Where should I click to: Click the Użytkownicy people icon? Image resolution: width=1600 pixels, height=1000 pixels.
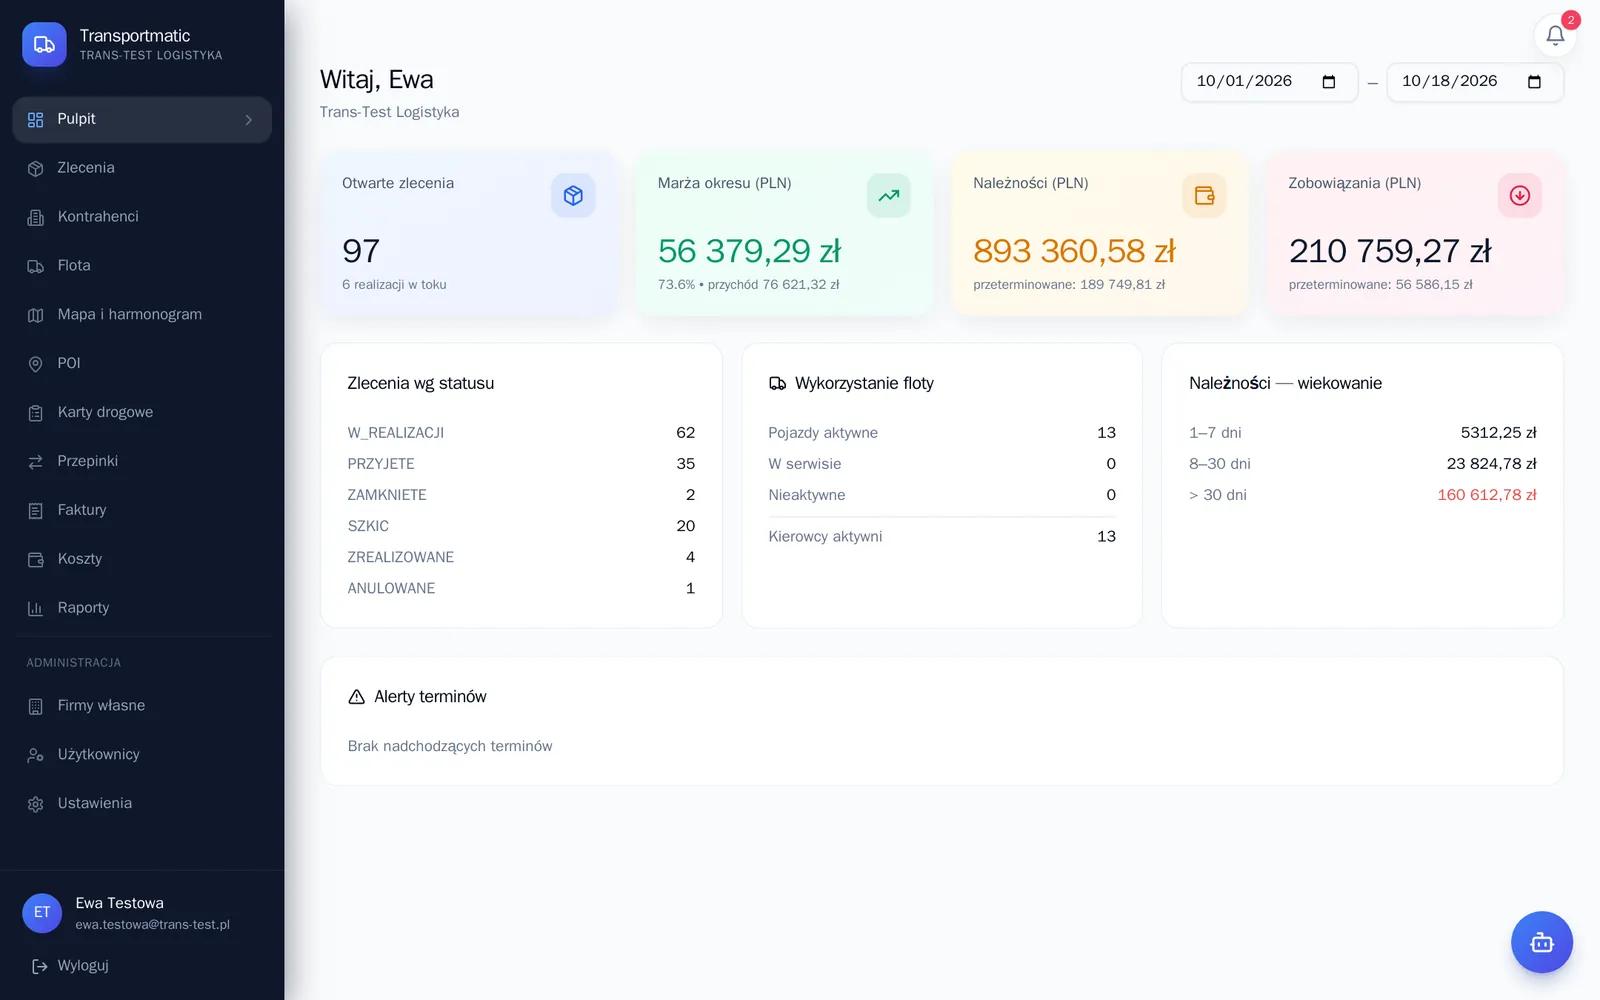click(x=36, y=756)
